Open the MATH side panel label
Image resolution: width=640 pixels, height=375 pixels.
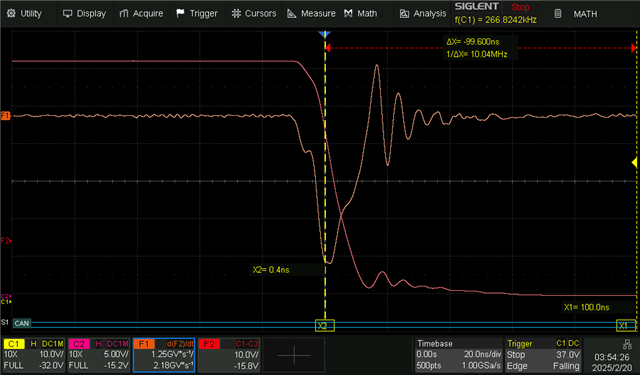pos(585,14)
